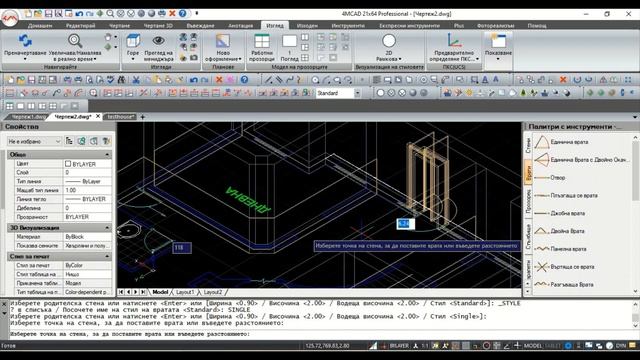The image size is (640, 360).
Task: Open the view manager eye icon
Action: [158, 40]
